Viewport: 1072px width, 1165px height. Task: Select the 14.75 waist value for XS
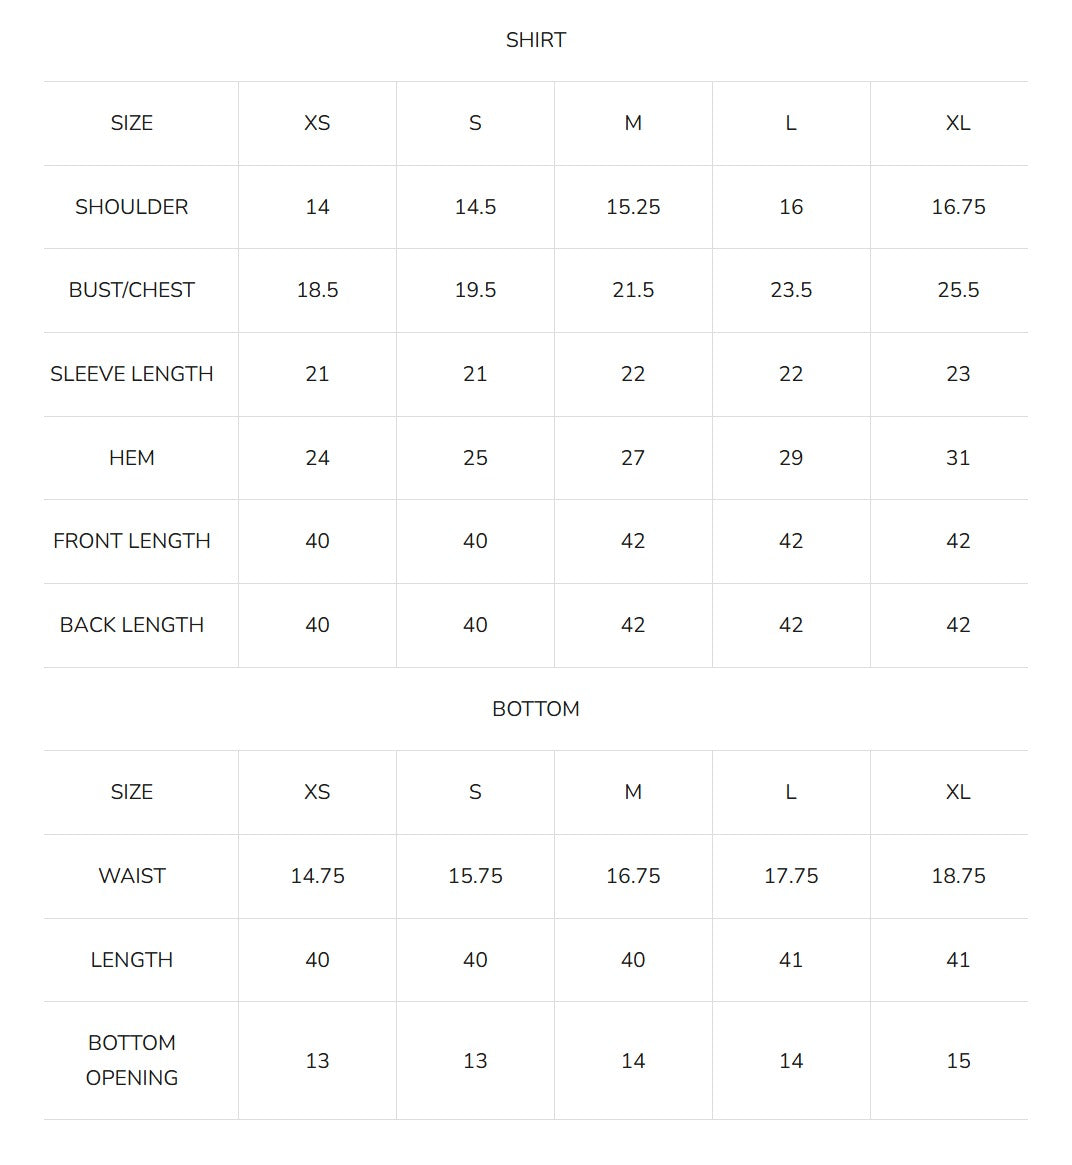tap(317, 876)
